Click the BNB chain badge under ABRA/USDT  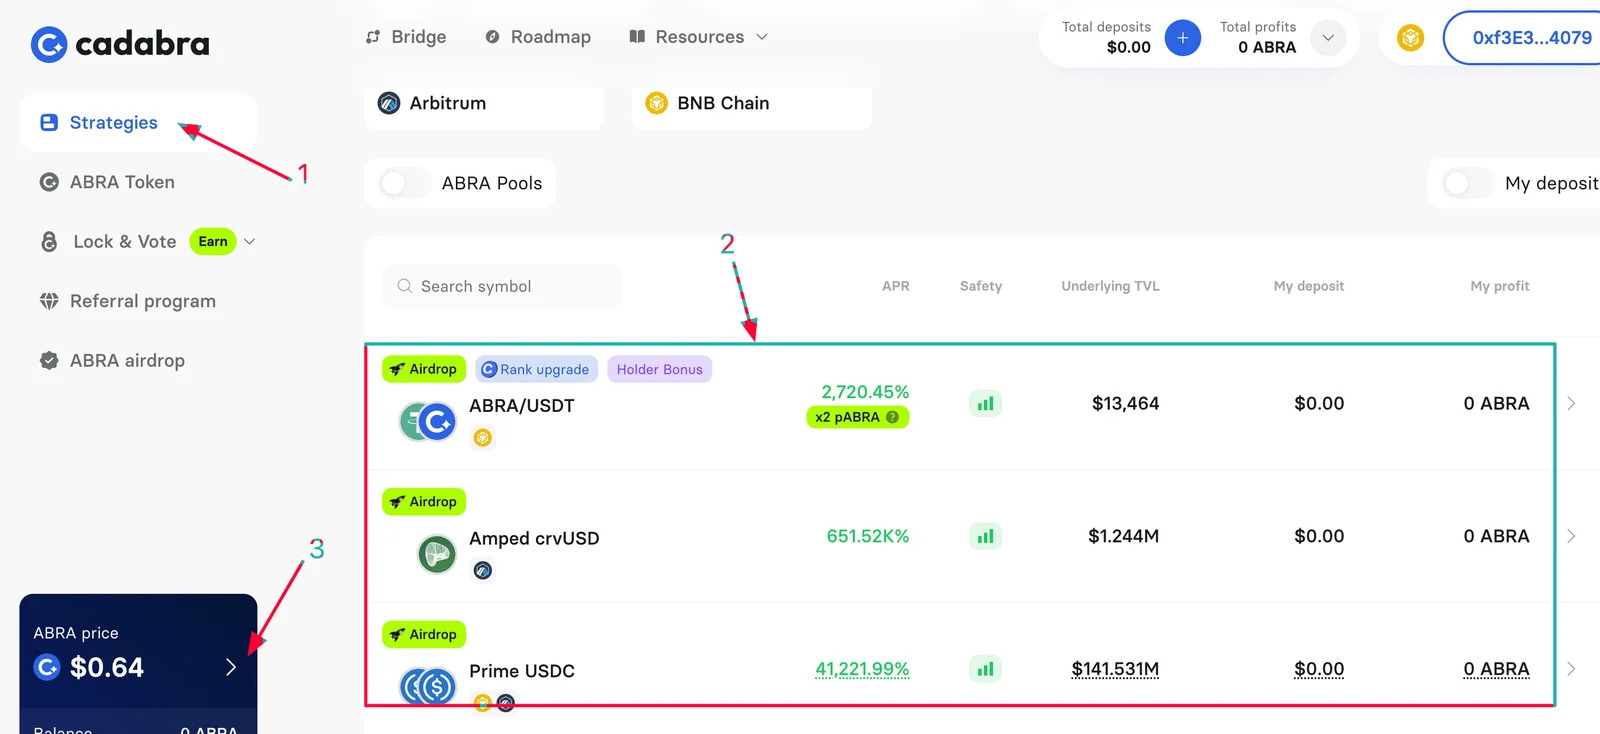[x=483, y=437]
